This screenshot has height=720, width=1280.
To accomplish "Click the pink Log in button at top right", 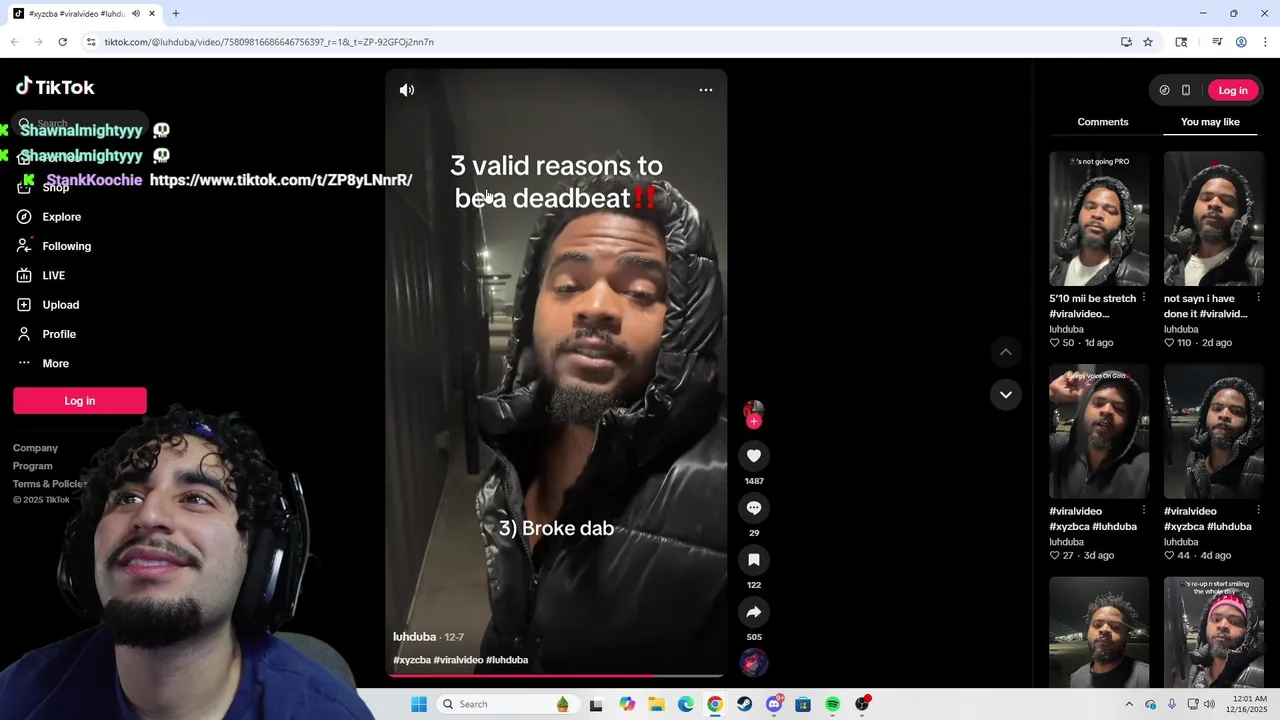I will 1233,90.
